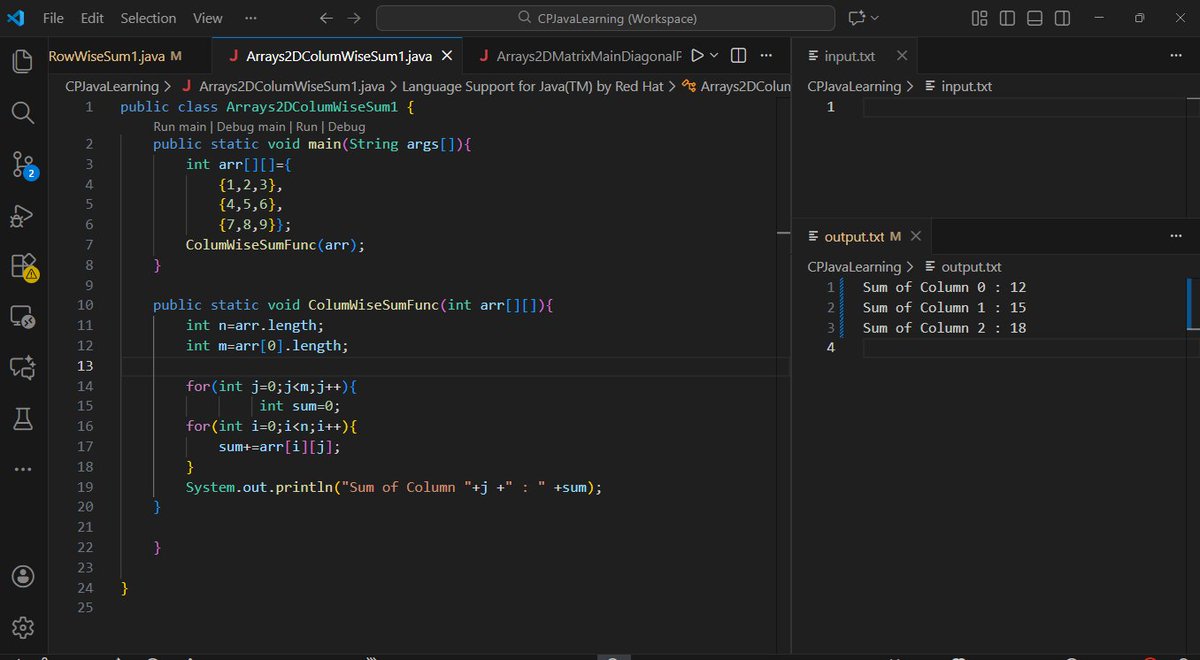
Task: Toggle the secondary side bar
Action: pyautogui.click(x=1062, y=18)
